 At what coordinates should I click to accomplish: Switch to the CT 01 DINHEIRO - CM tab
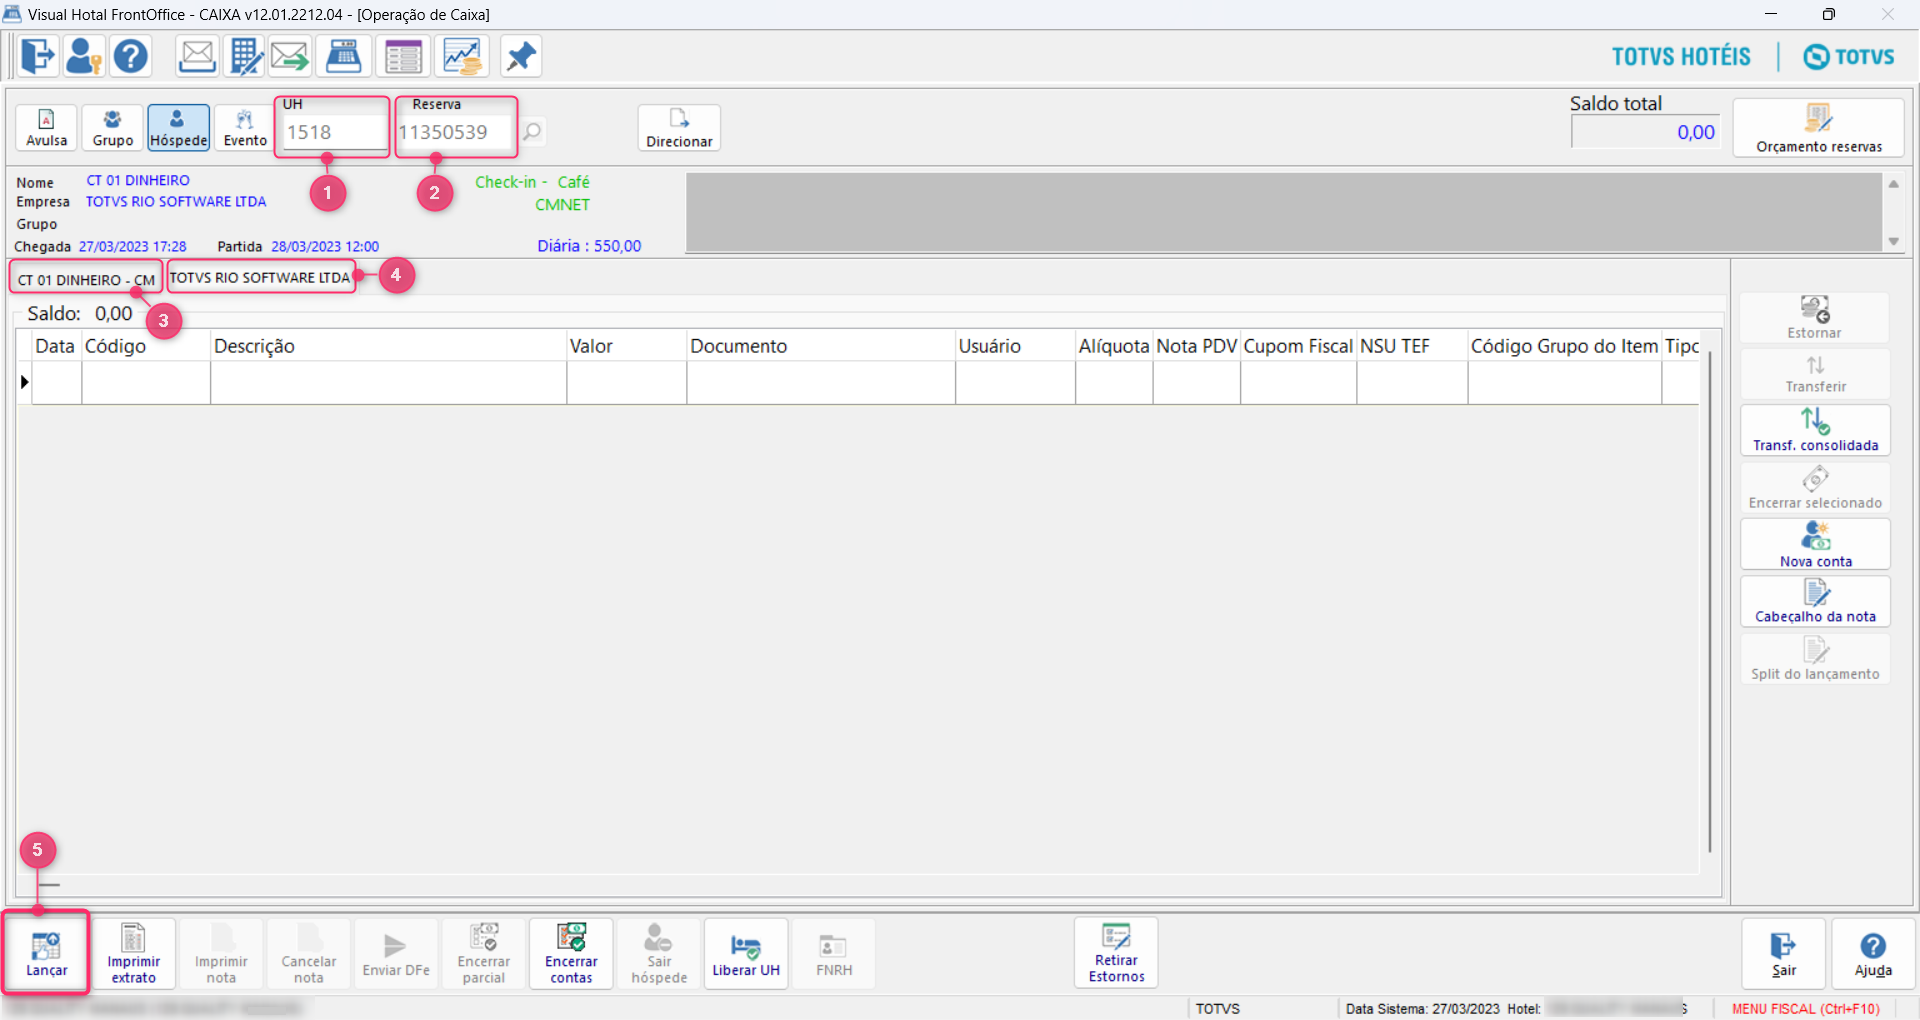pyautogui.click(x=86, y=279)
